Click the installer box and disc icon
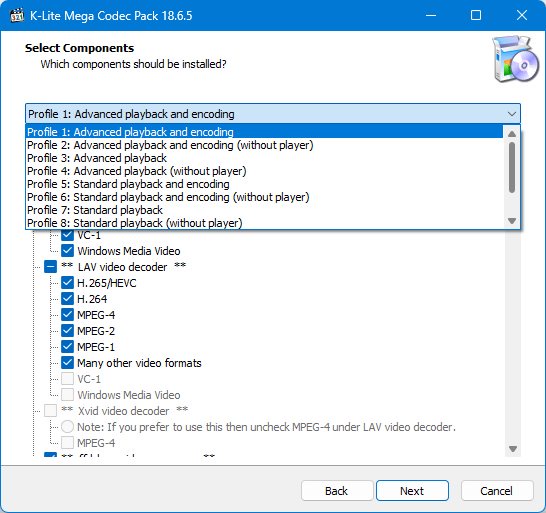Screen dimensions: 546x513 (515, 59)
